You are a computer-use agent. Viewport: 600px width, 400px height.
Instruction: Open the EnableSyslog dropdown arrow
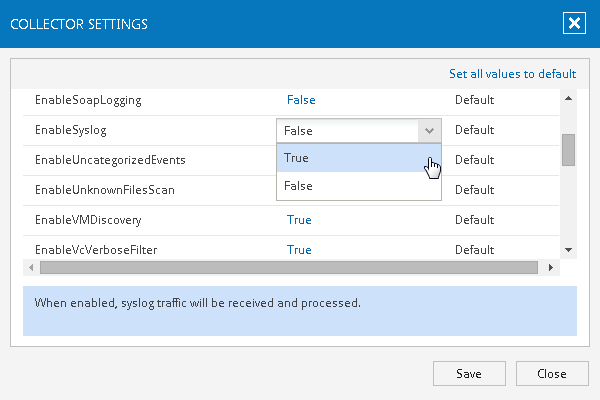click(x=428, y=130)
